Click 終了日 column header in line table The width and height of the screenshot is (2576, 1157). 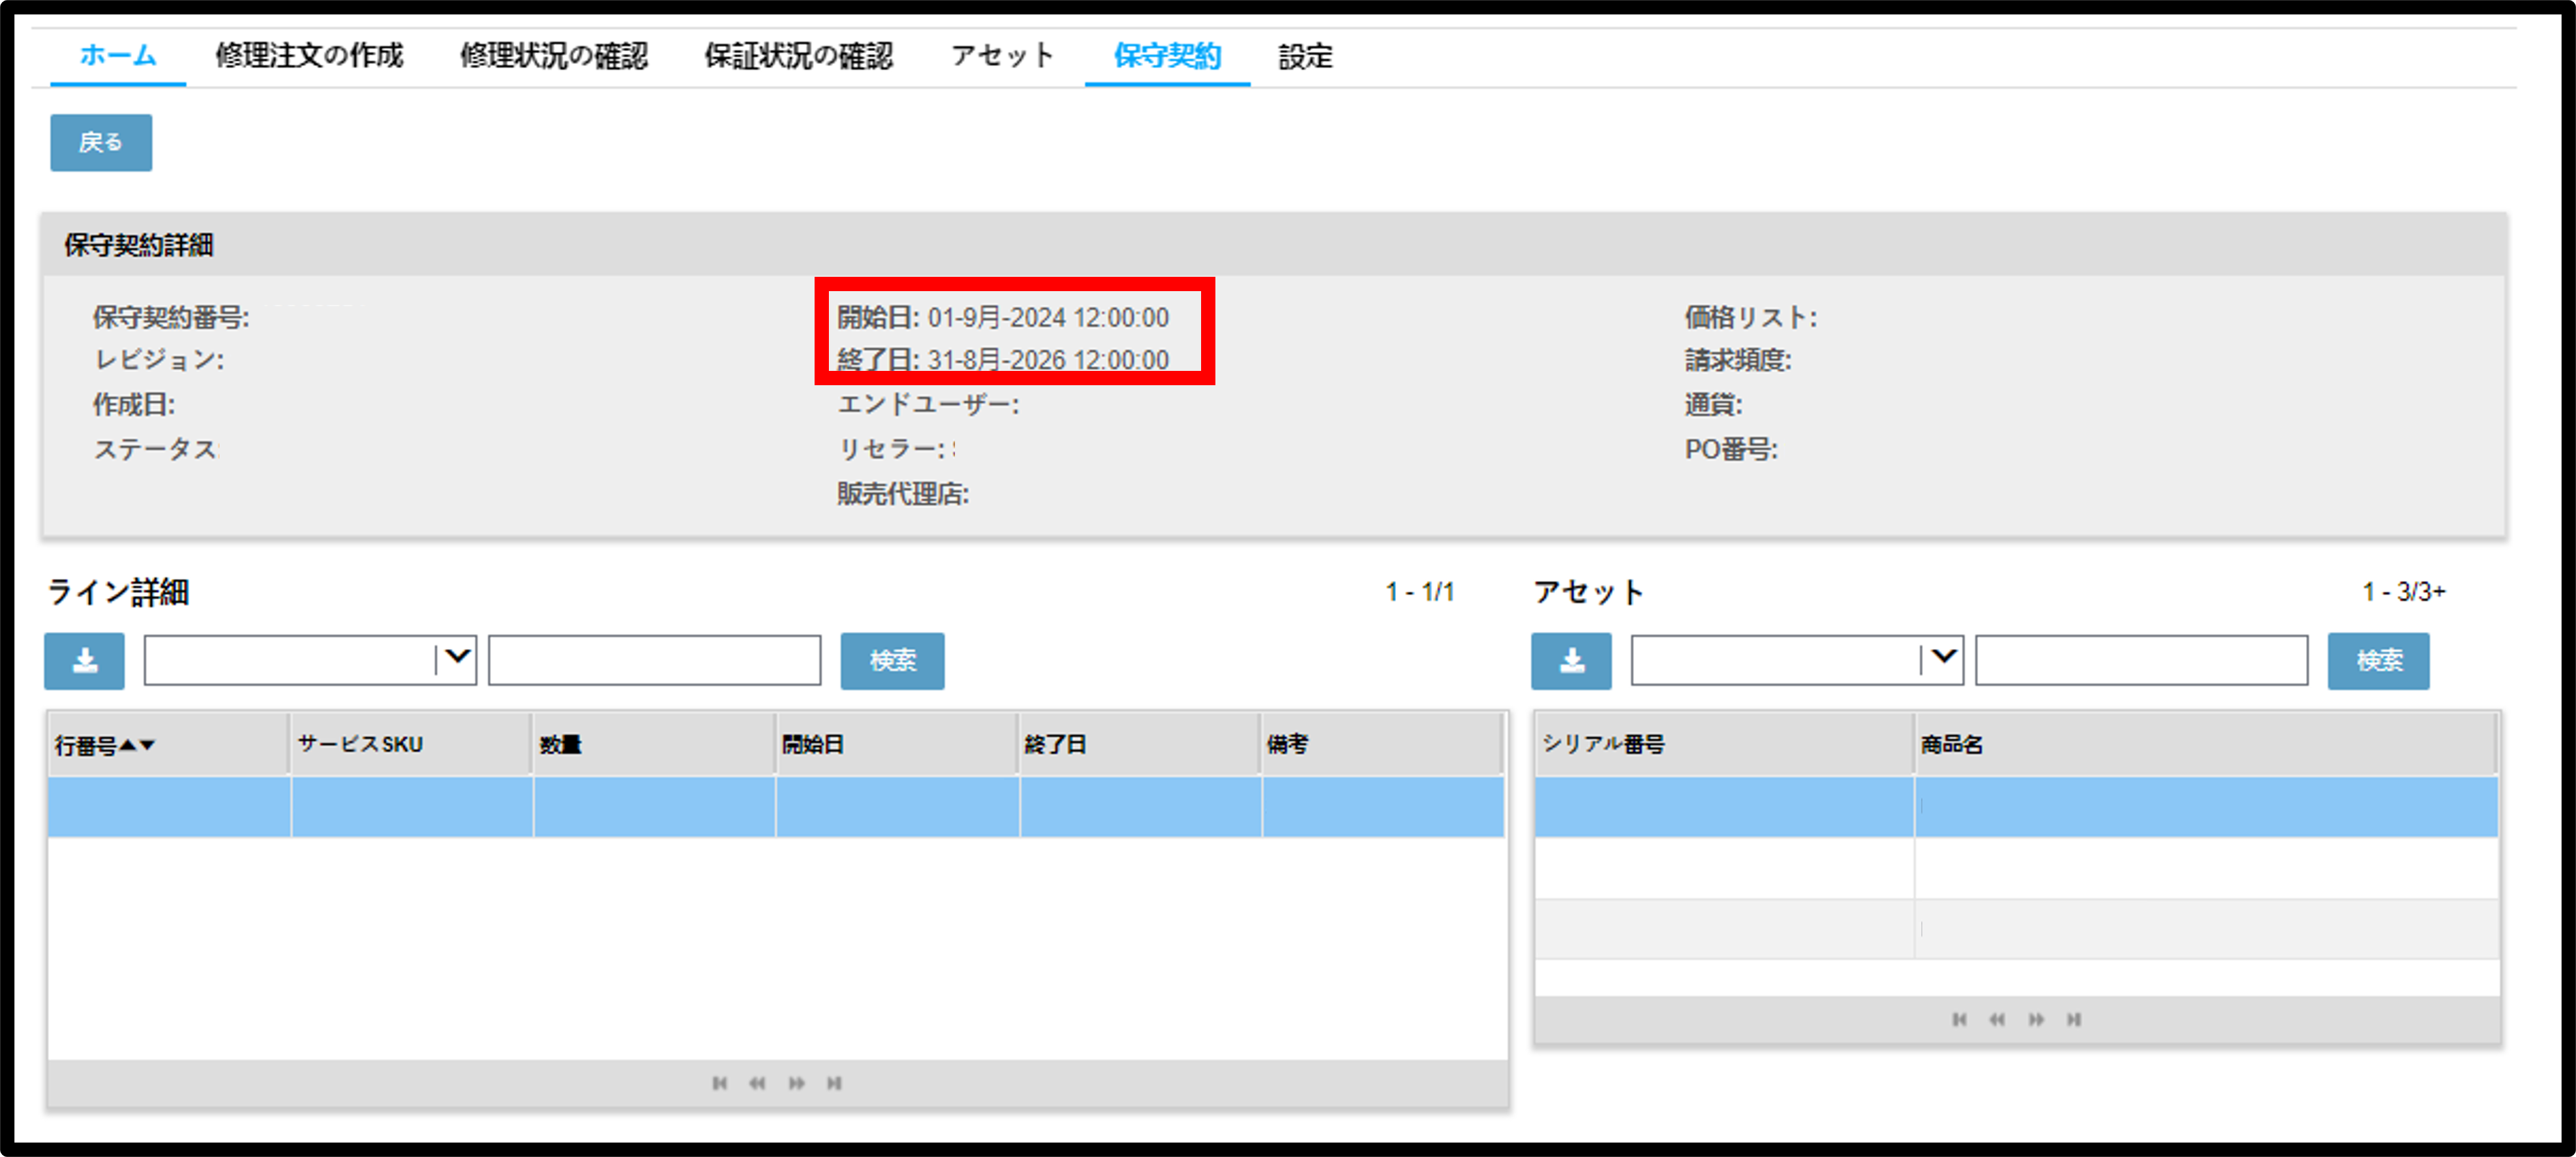tap(1140, 744)
